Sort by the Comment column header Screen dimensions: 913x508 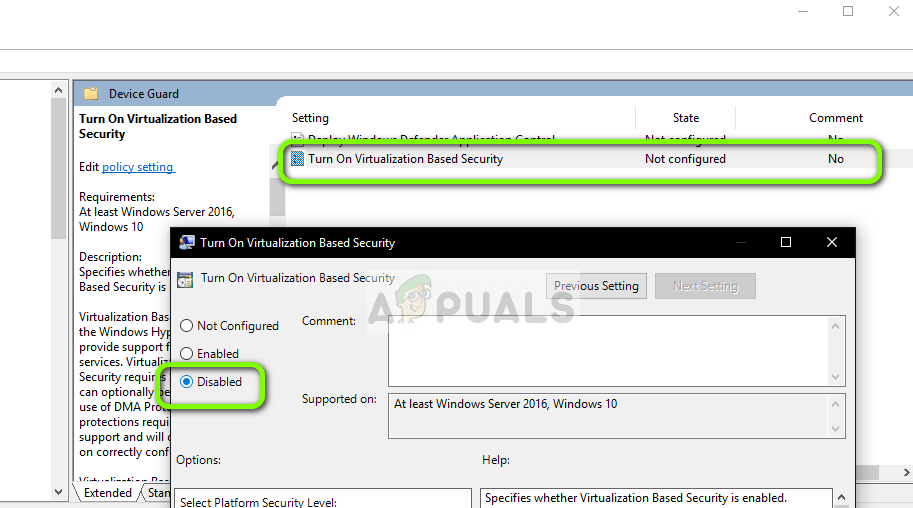click(836, 118)
